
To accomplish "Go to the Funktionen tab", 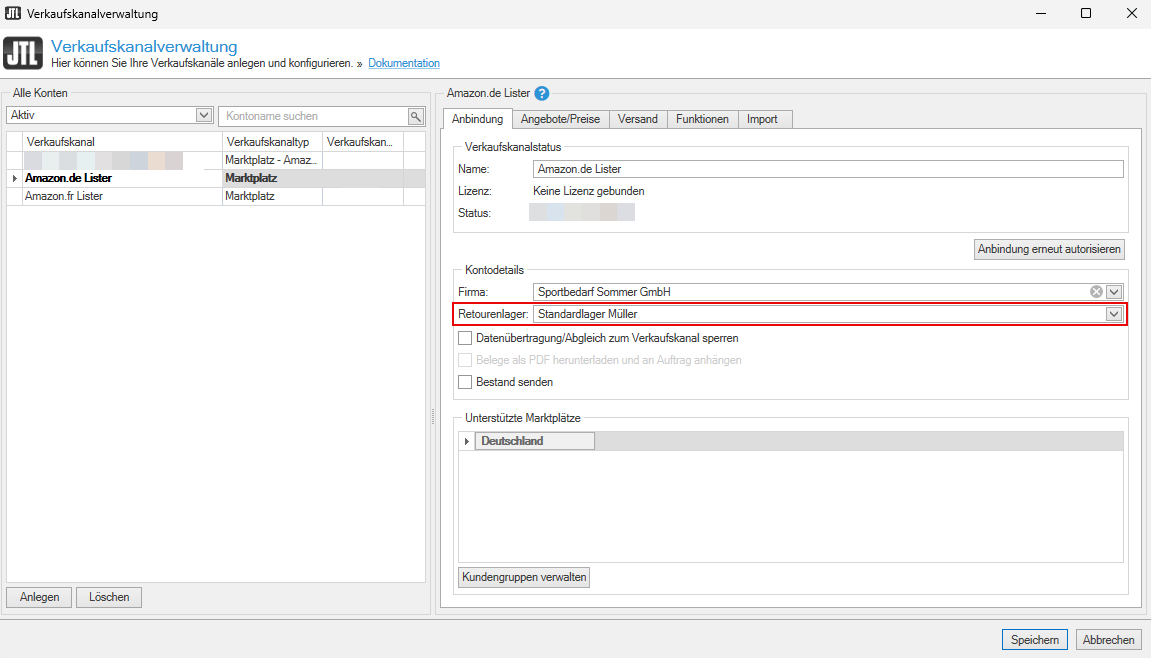I will (702, 119).
